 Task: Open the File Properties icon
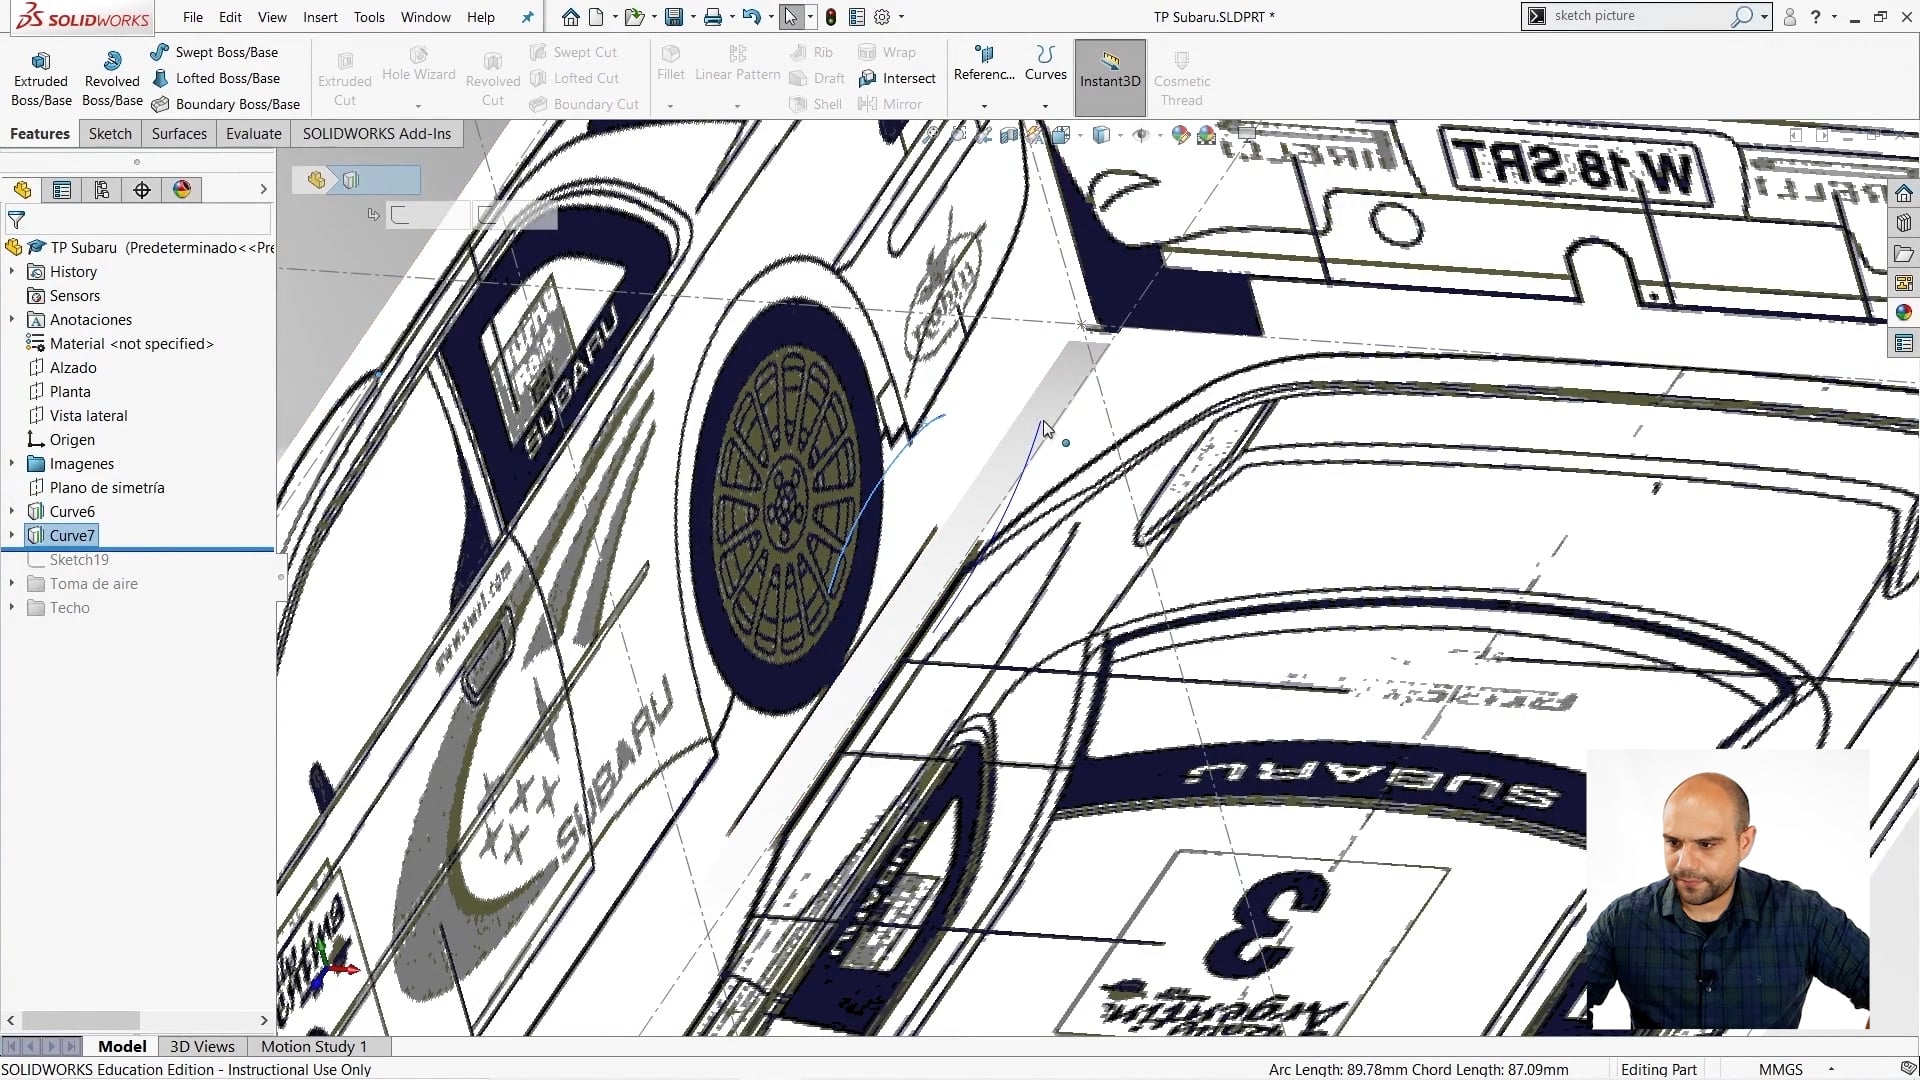tap(857, 17)
